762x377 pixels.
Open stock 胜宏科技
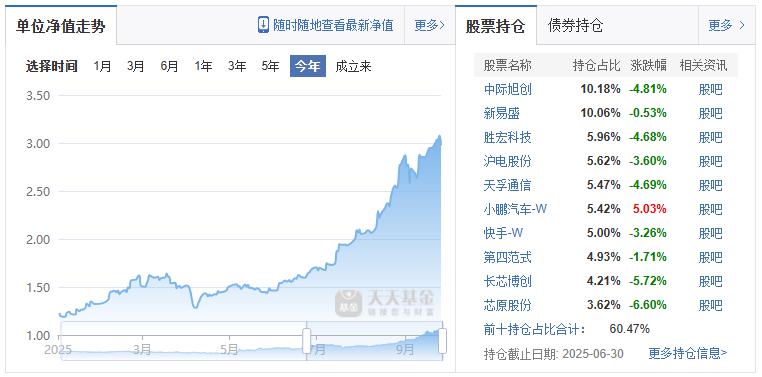(x=508, y=137)
